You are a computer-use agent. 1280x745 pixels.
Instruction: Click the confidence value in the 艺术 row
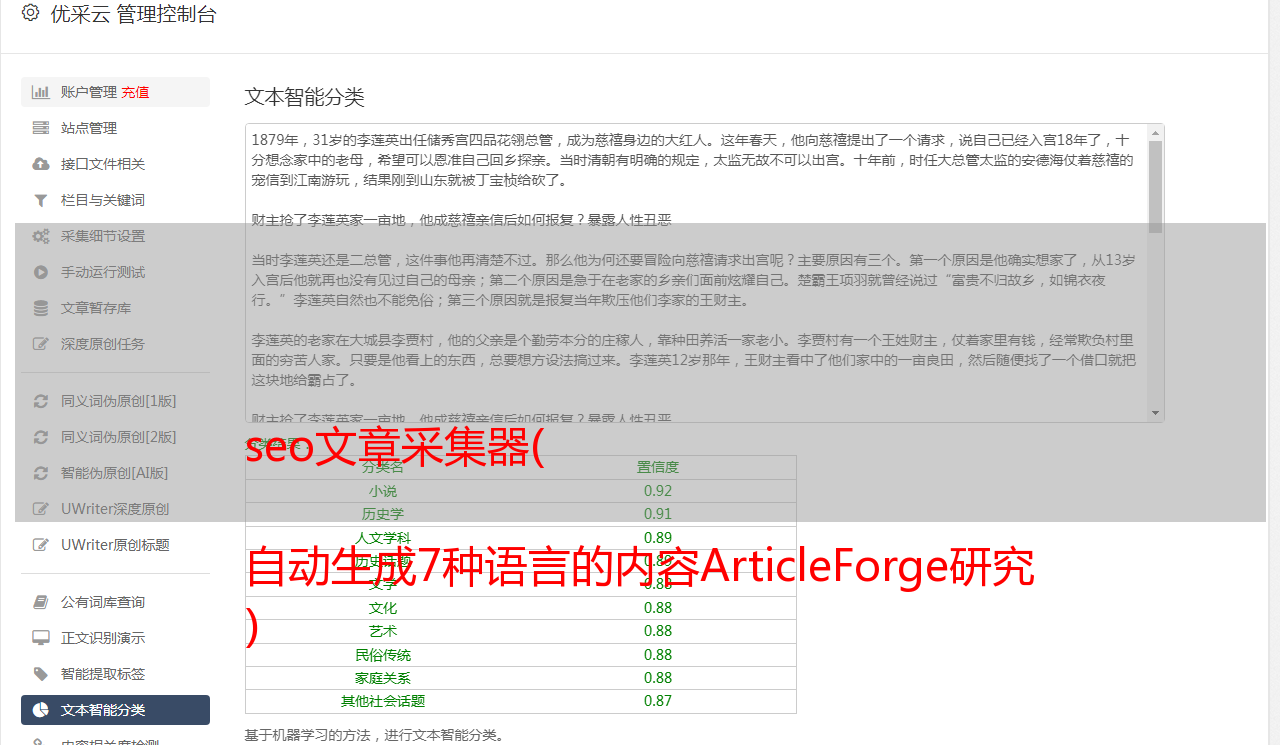[658, 631]
